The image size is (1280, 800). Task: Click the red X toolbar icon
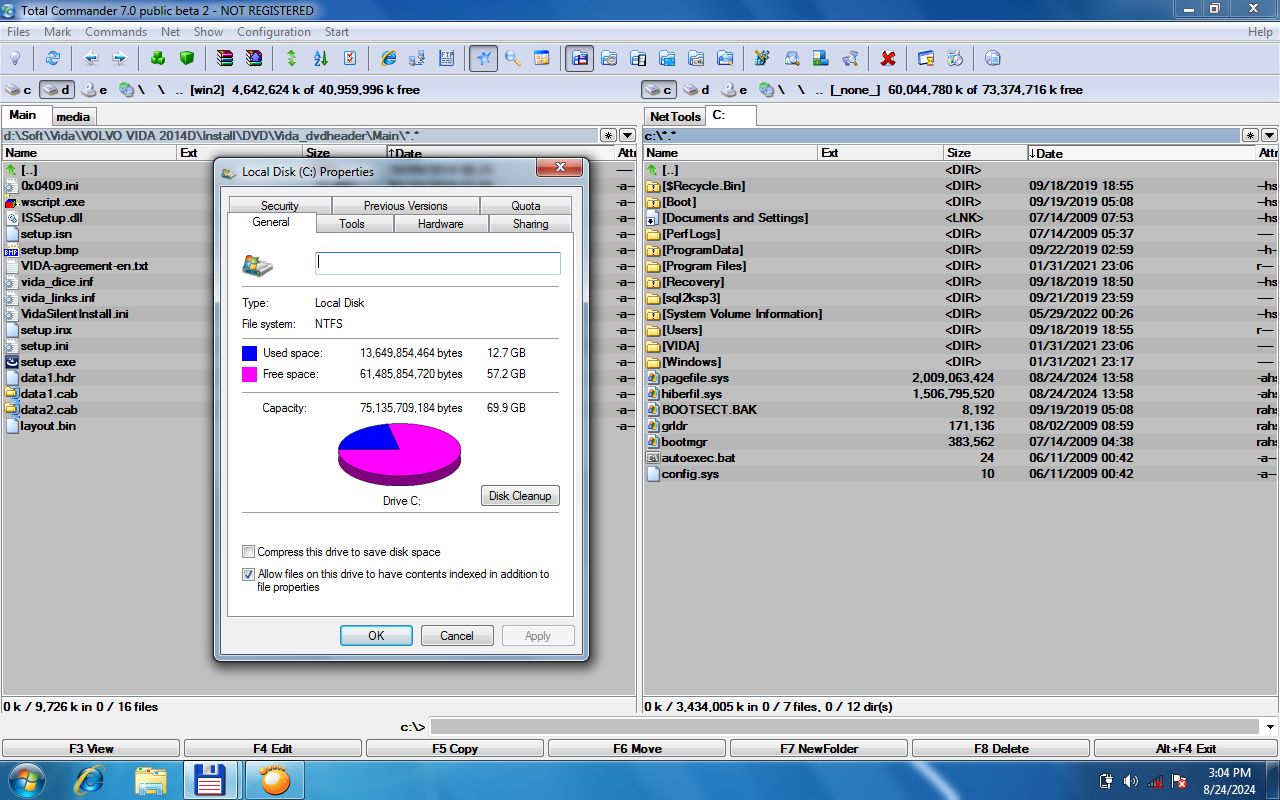(887, 58)
